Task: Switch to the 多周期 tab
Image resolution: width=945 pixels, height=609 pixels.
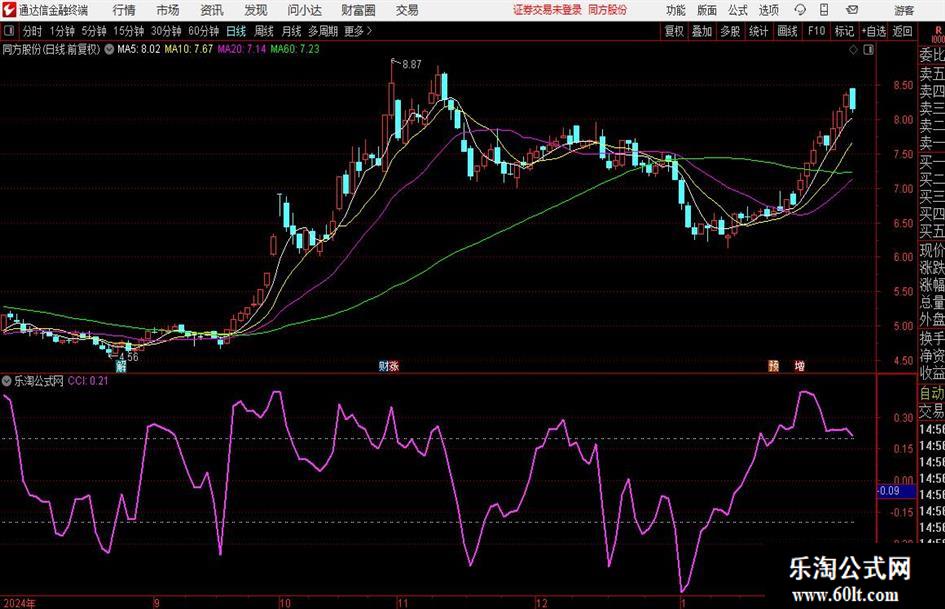Action: click(323, 31)
